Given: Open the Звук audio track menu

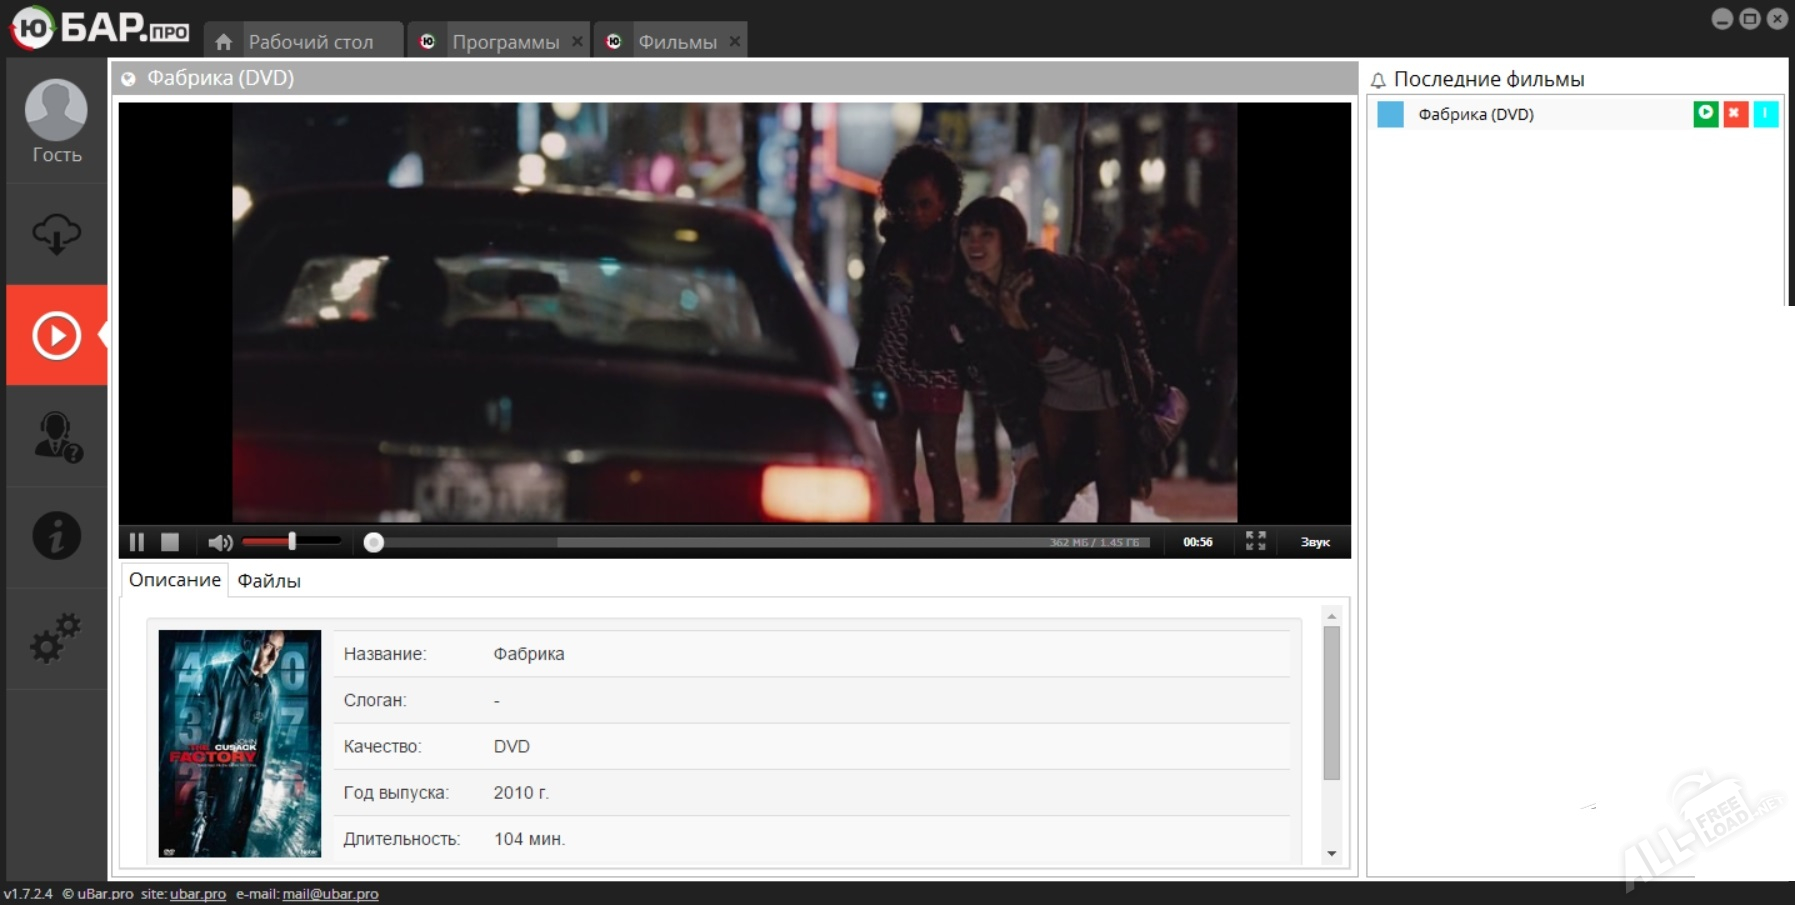Looking at the screenshot, I should point(1315,542).
